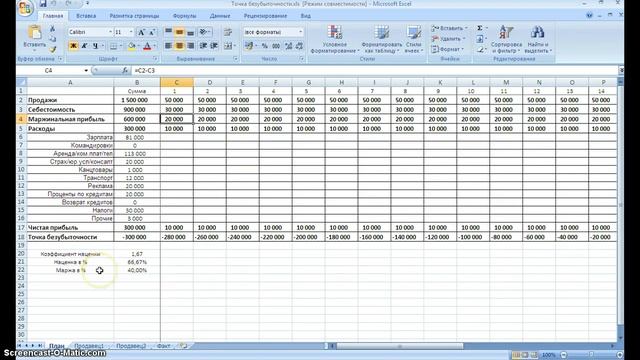Click the text orientation icon
Image resolution: width=640 pixels, height=360 pixels.
tap(204, 32)
